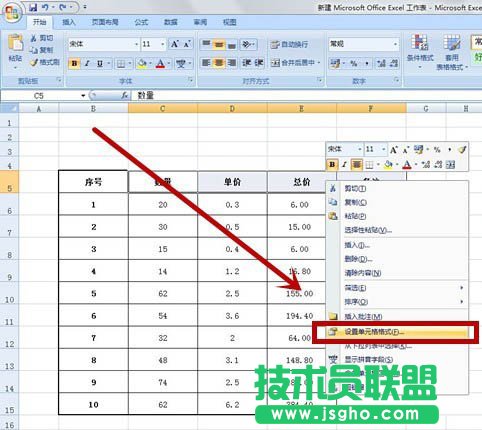Switch to the Formulas (公式) tab
Screen dimensions: 482x430
click(x=141, y=22)
